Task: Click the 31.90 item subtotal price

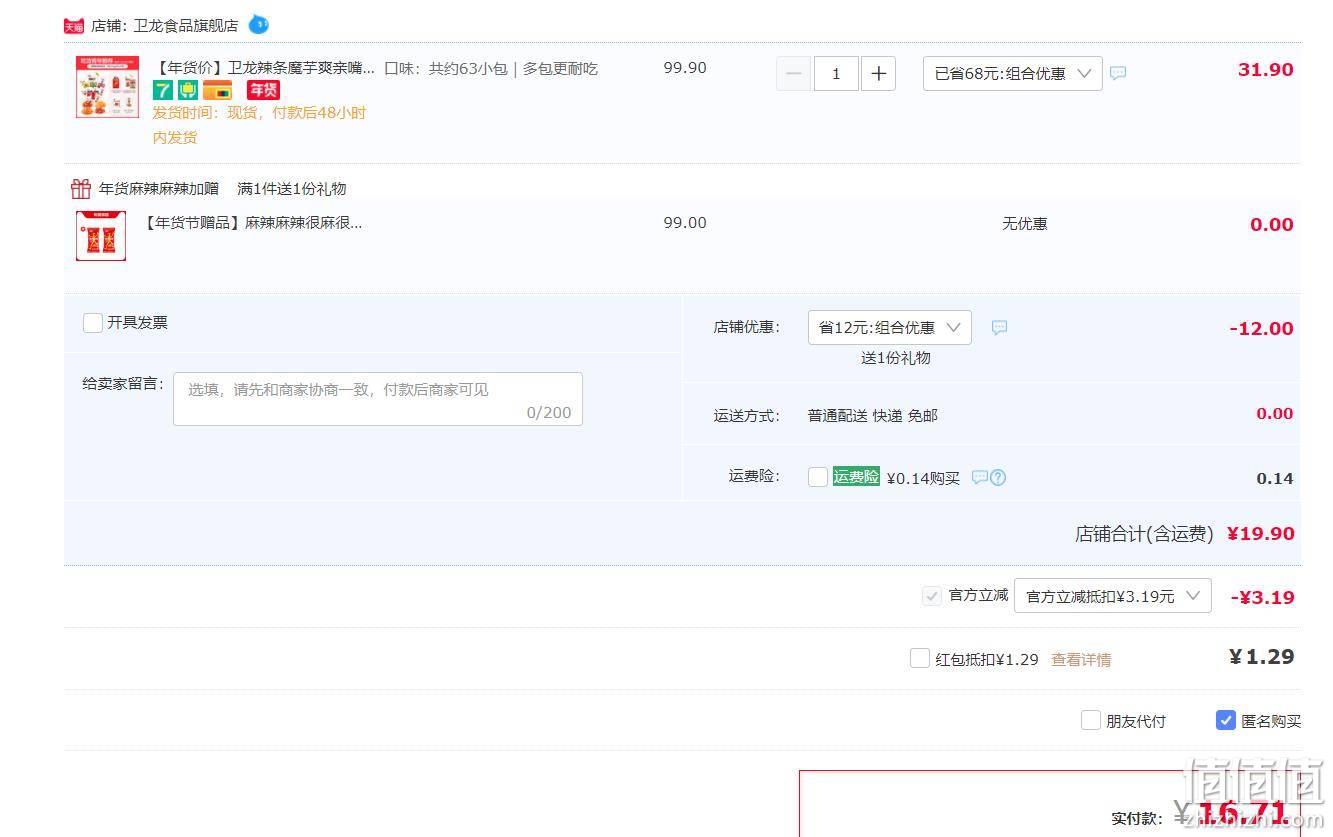Action: click(1265, 69)
